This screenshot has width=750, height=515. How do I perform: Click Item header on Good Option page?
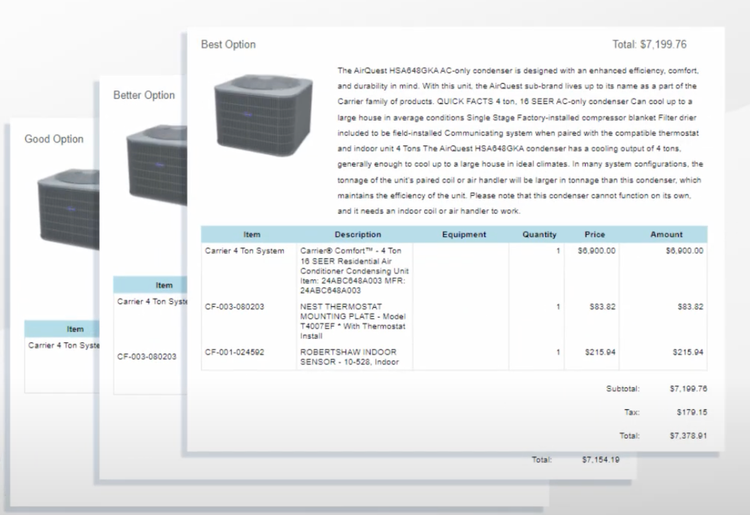pyautogui.click(x=75, y=329)
